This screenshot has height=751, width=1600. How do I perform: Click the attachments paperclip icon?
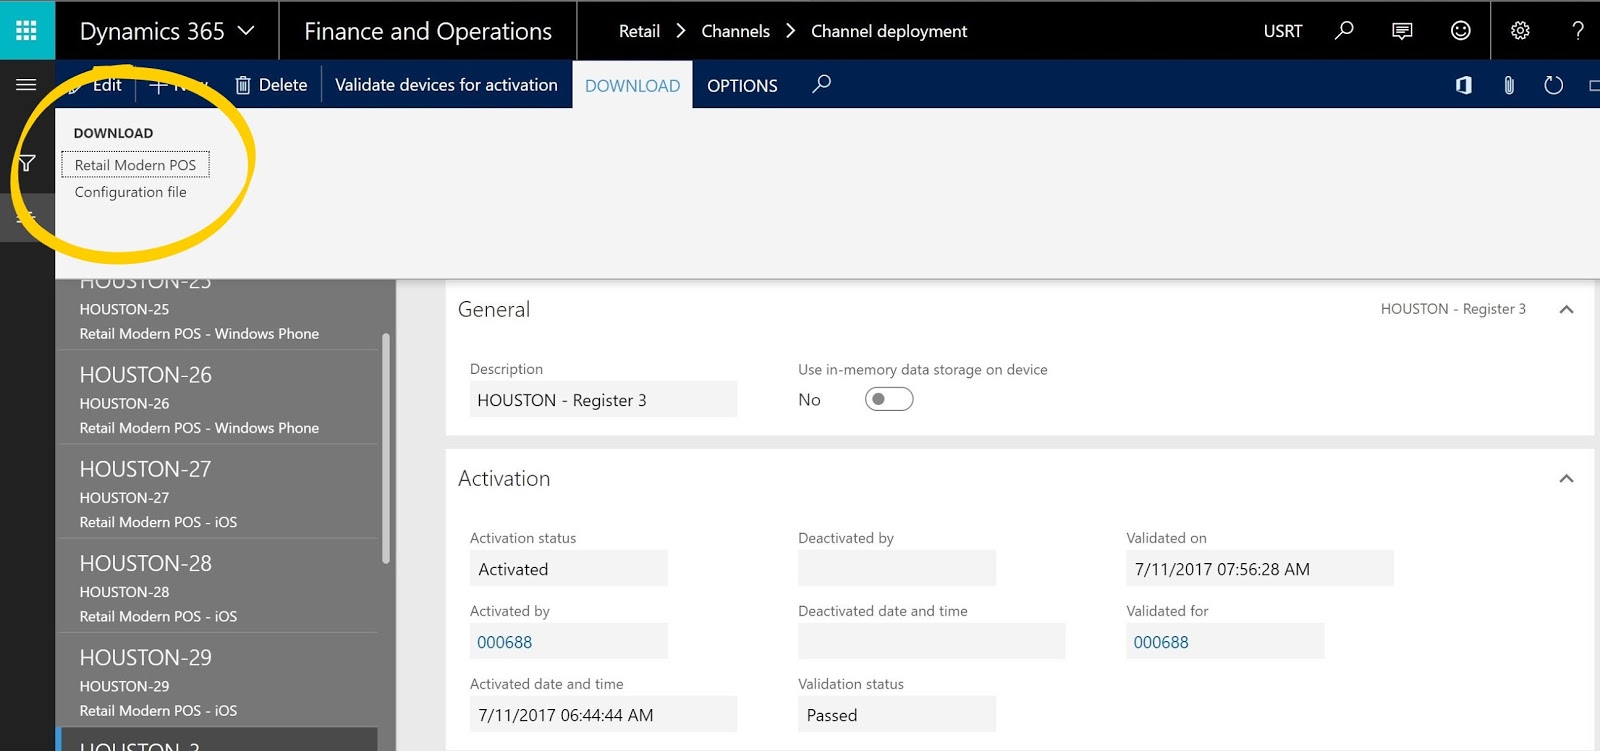(x=1509, y=85)
